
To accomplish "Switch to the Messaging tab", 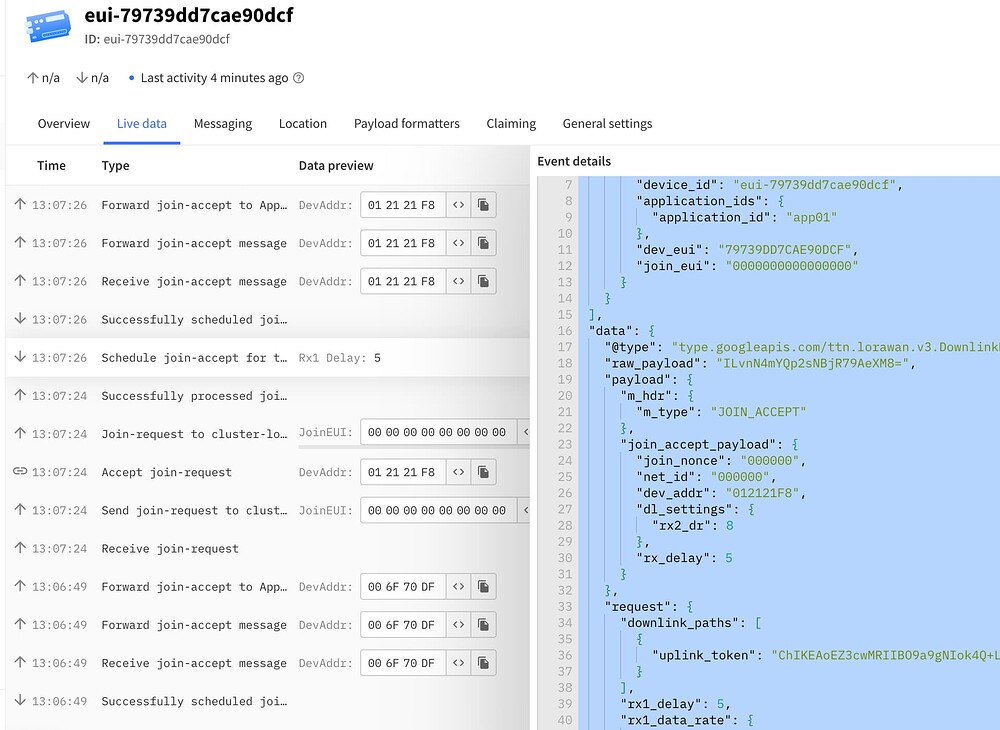I will tap(223, 124).
